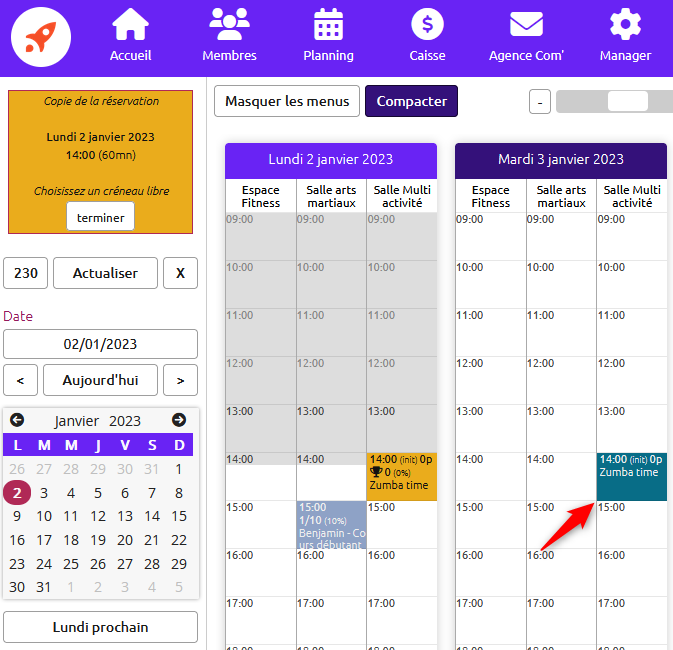673x650 pixels.
Task: Open the Accueil home icon
Action: (x=130, y=24)
